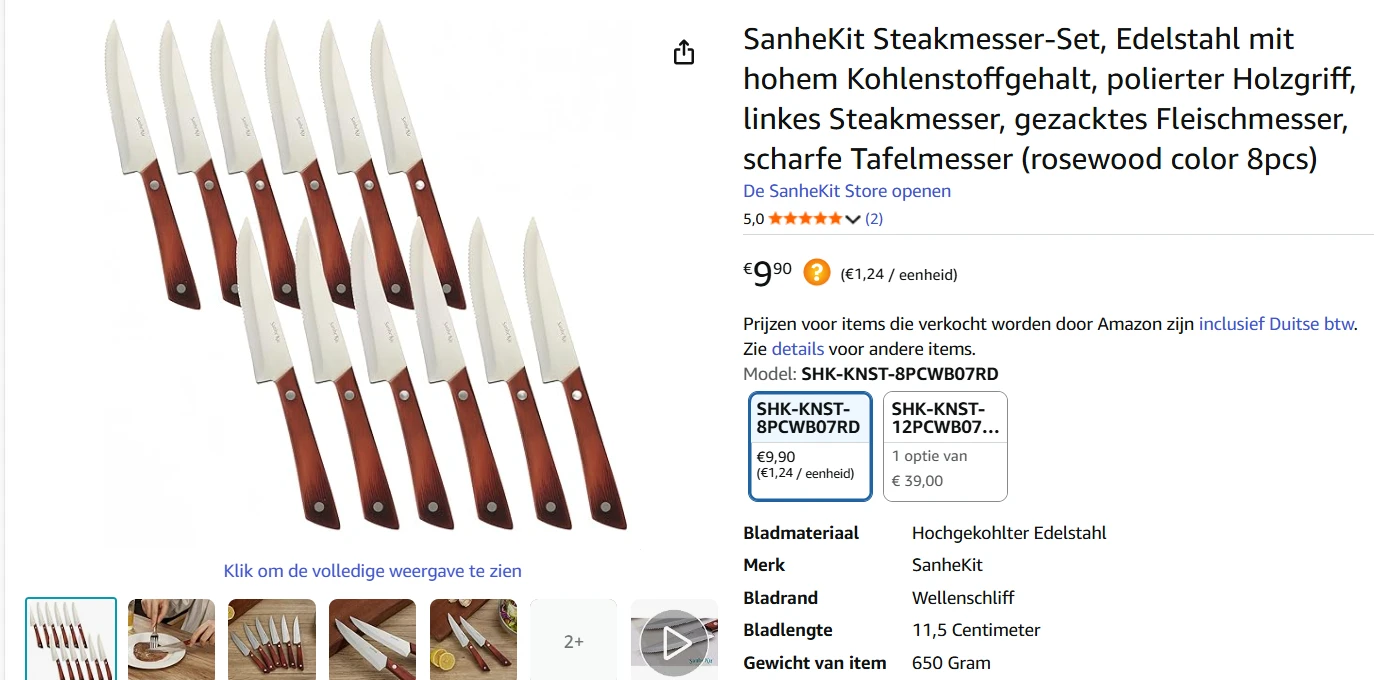Select the two large knives thumbnail

(x=372, y=639)
